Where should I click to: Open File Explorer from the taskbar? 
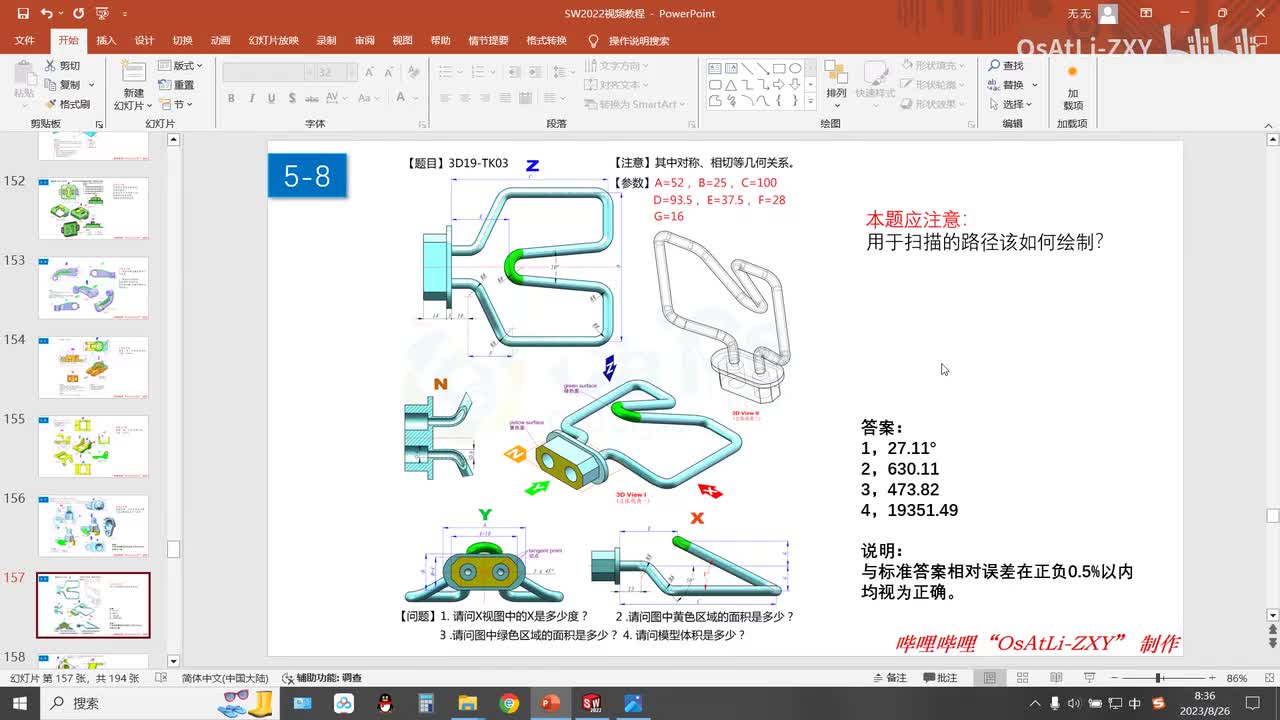pyautogui.click(x=468, y=703)
